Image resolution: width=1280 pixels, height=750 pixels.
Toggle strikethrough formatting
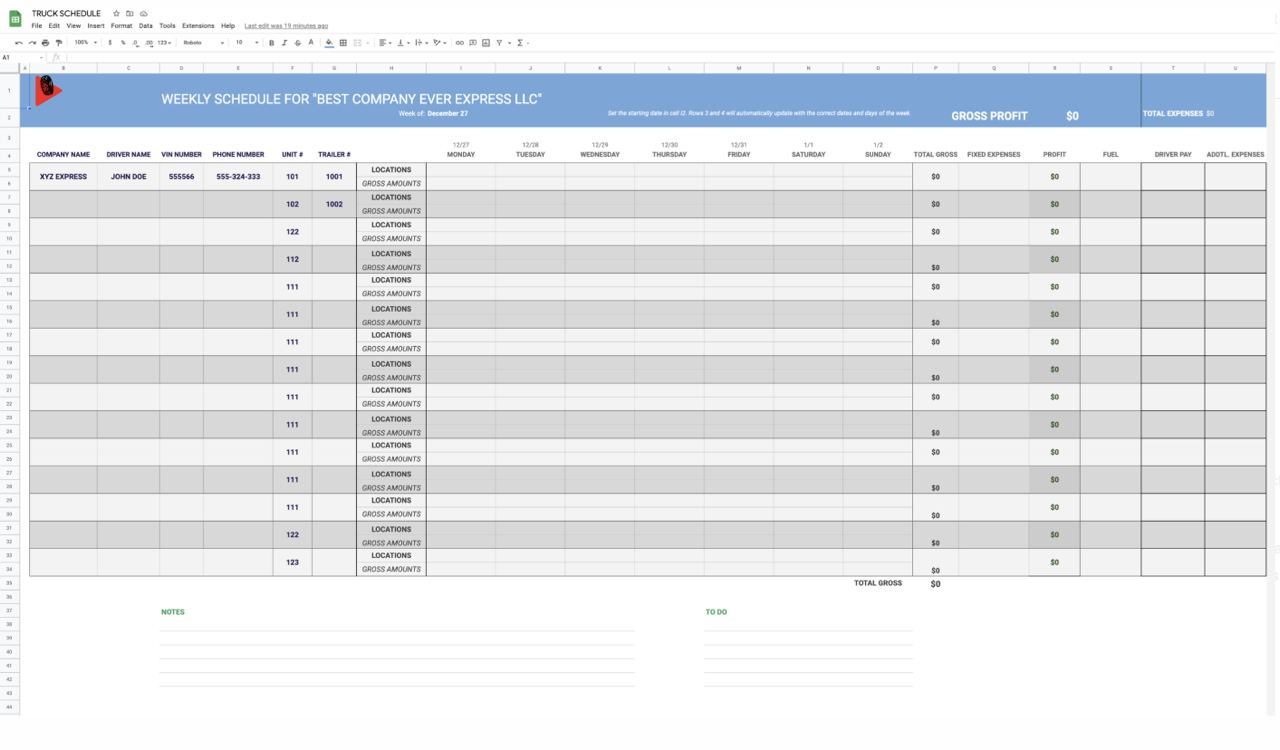(x=297, y=43)
